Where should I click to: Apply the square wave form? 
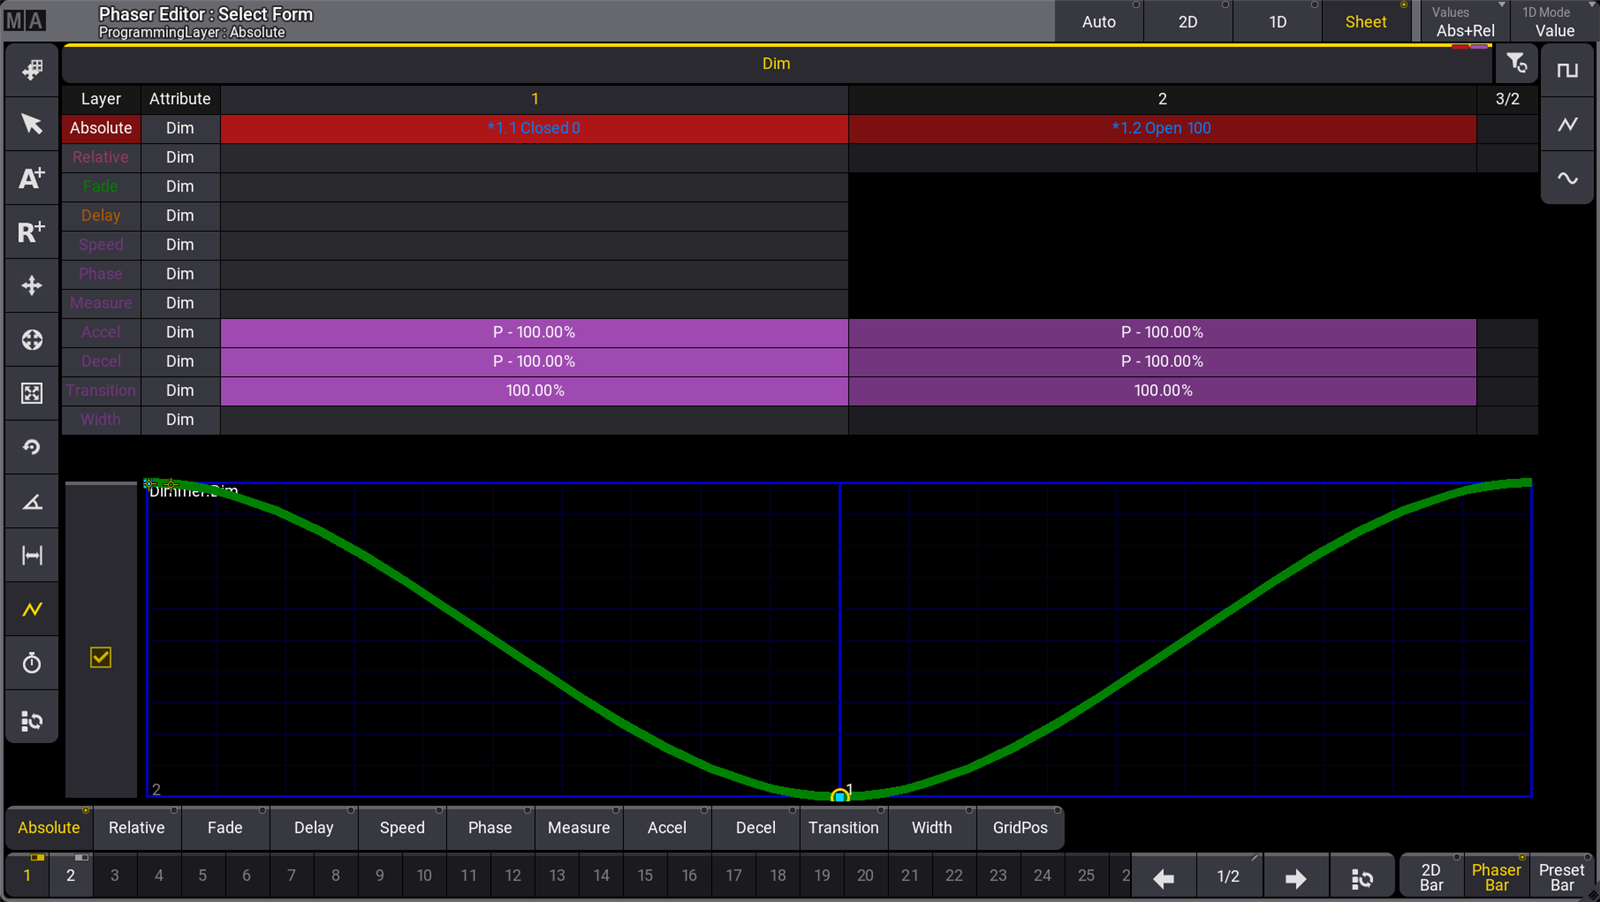pyautogui.click(x=1567, y=70)
